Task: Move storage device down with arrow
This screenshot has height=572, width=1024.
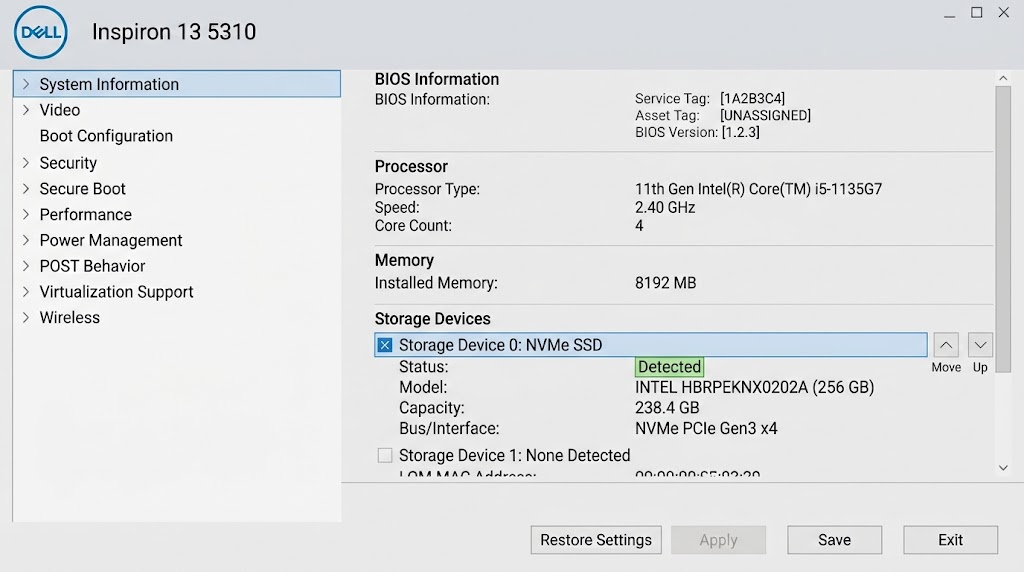Action: [x=980, y=345]
